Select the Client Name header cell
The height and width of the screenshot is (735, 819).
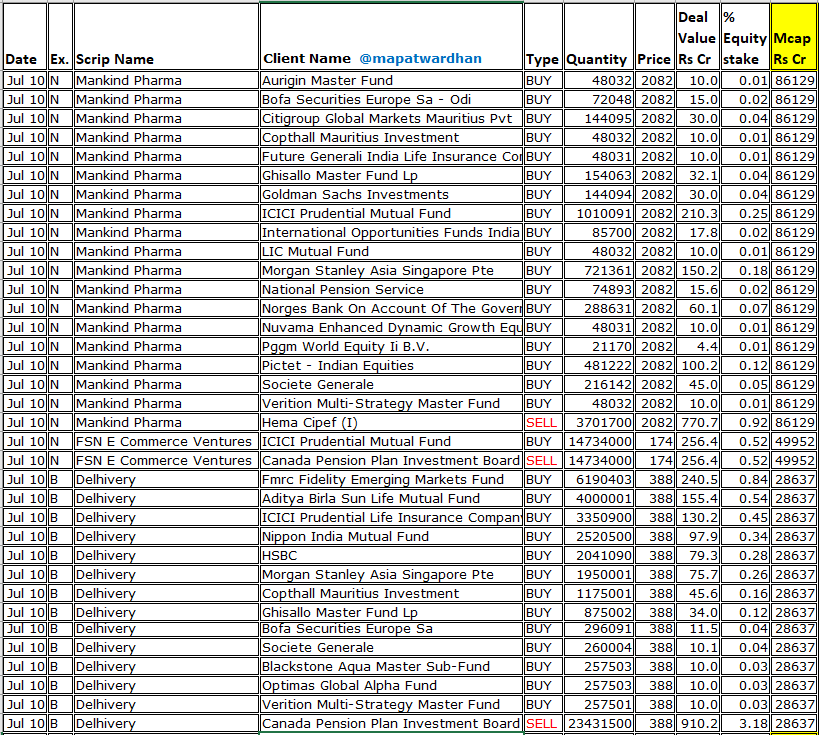pyautogui.click(x=391, y=37)
